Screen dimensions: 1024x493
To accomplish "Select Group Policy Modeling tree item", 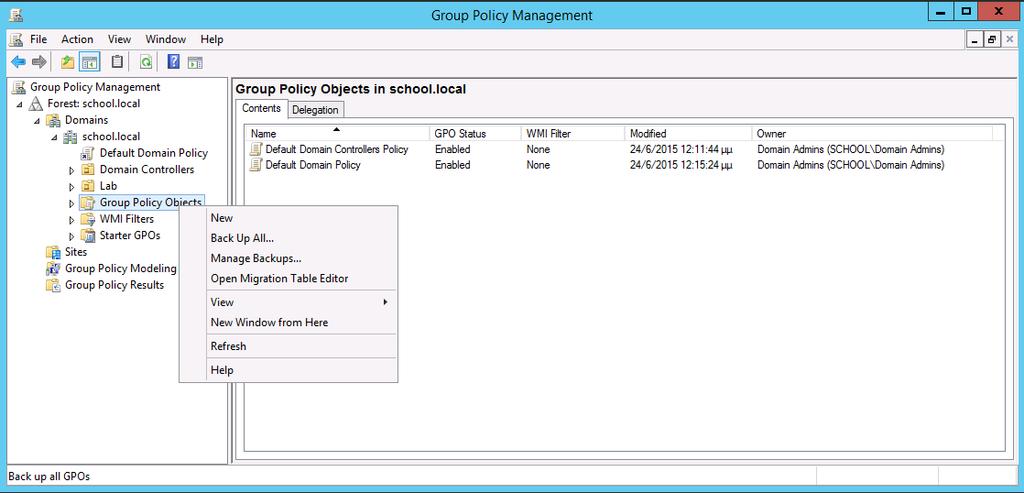I will pos(121,268).
